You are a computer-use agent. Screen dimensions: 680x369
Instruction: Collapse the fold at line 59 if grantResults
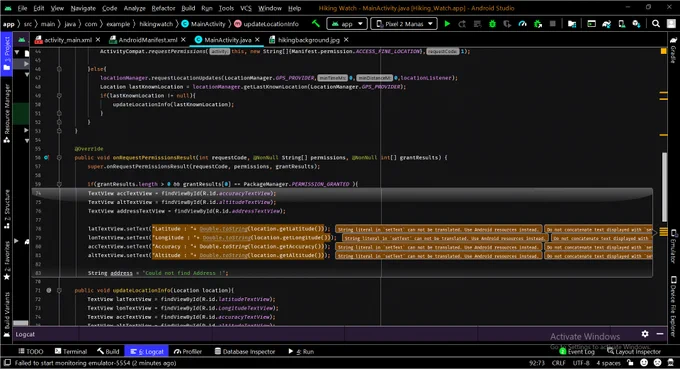point(59,184)
